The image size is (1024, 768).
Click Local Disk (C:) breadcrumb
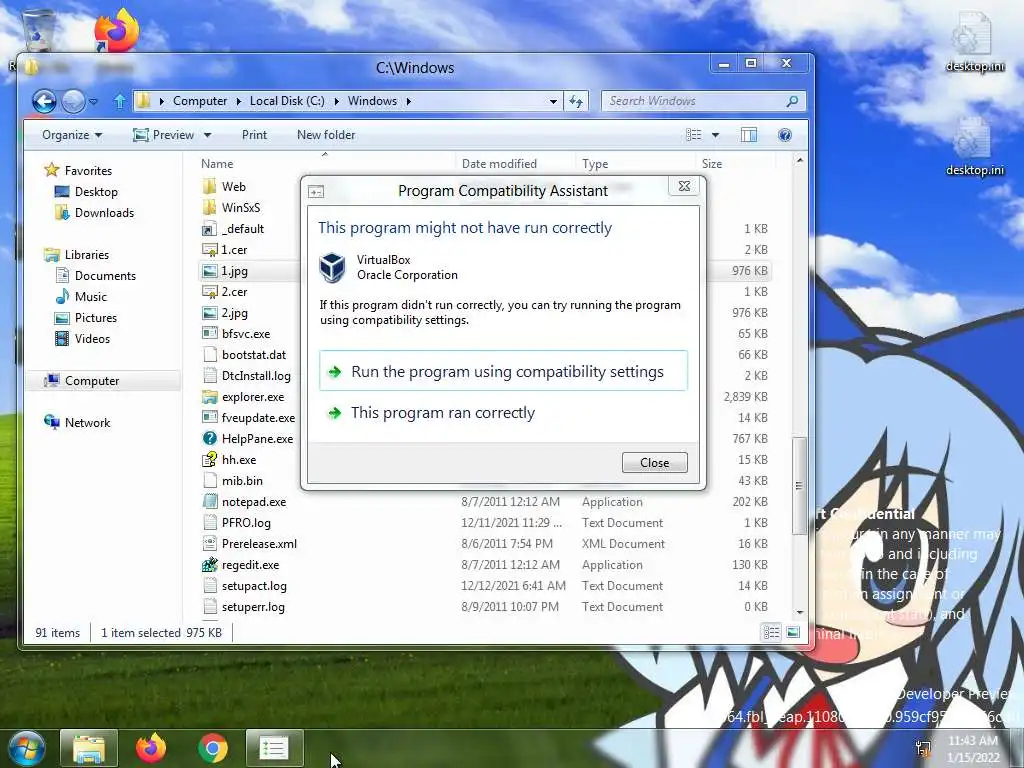(287, 101)
